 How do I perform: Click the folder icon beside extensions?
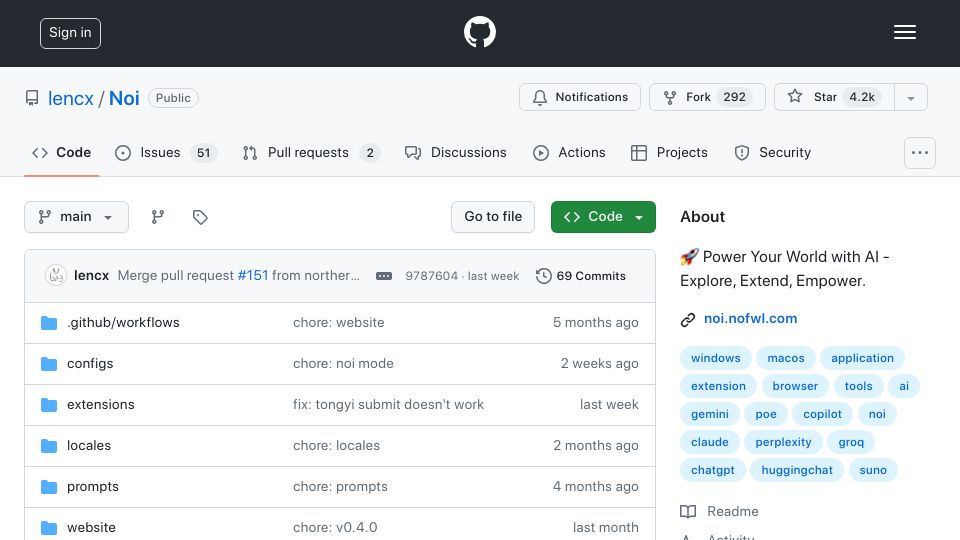[49, 405]
